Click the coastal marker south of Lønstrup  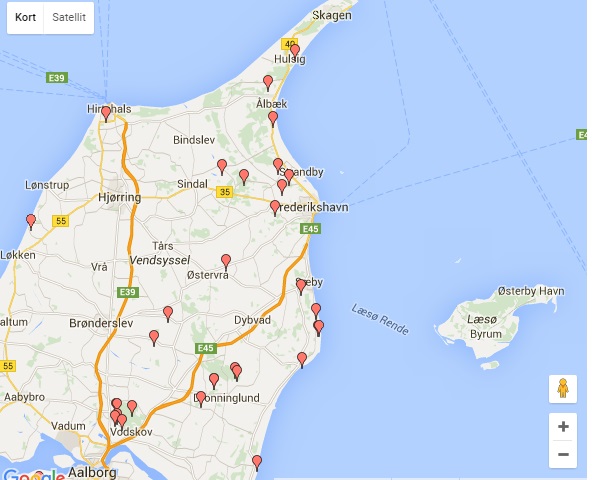31,222
